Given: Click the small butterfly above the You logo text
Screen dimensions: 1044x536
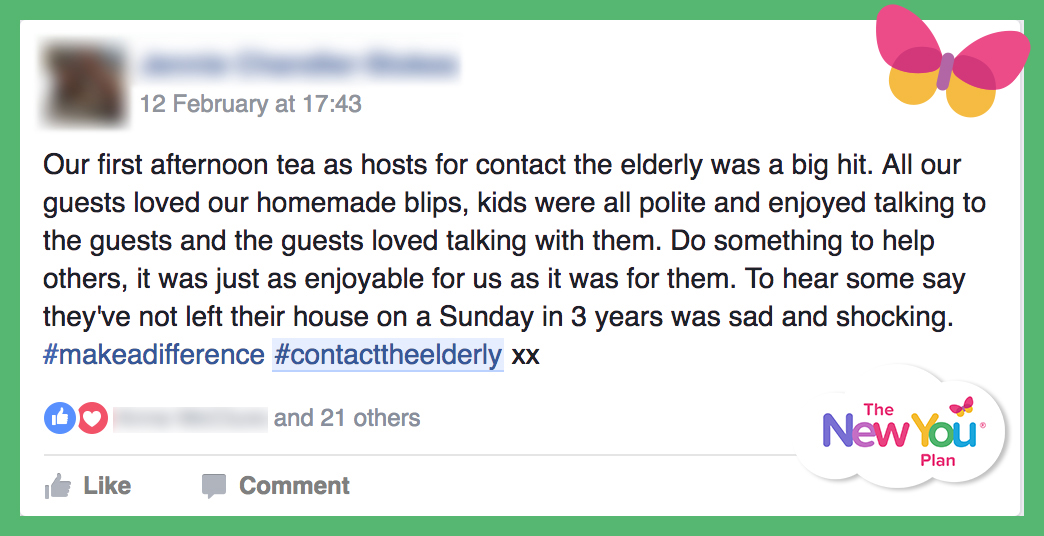Looking at the screenshot, I should point(961,405).
